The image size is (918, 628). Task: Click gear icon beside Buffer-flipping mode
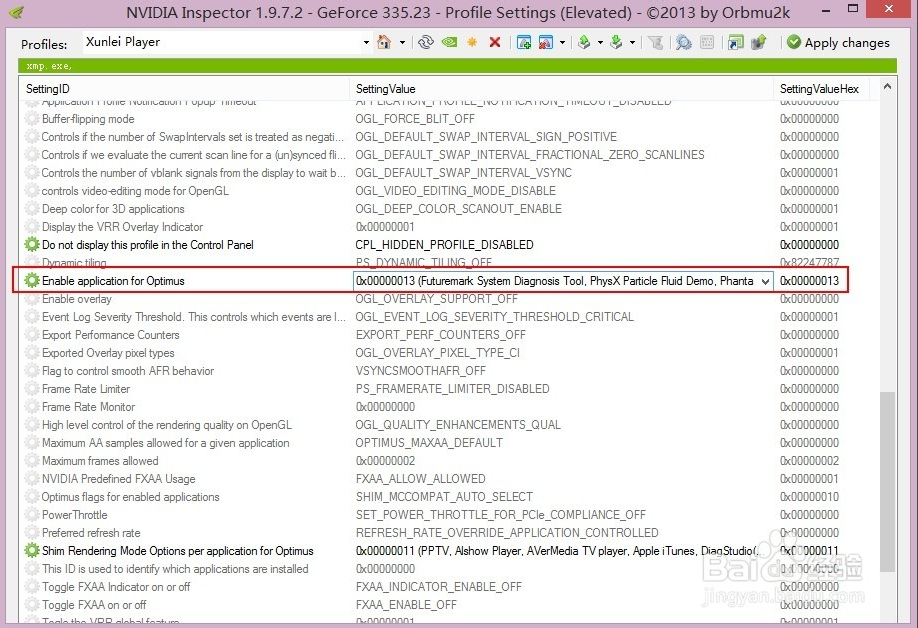(x=32, y=119)
